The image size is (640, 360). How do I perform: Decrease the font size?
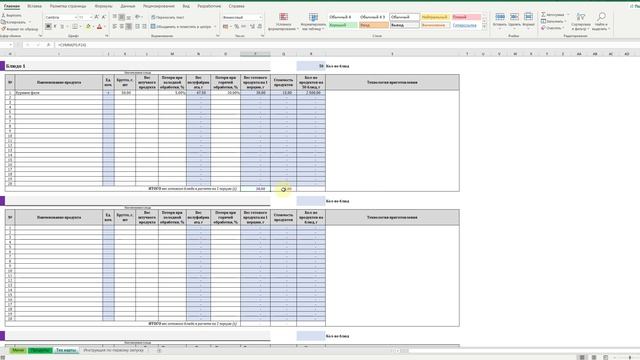(103, 17)
